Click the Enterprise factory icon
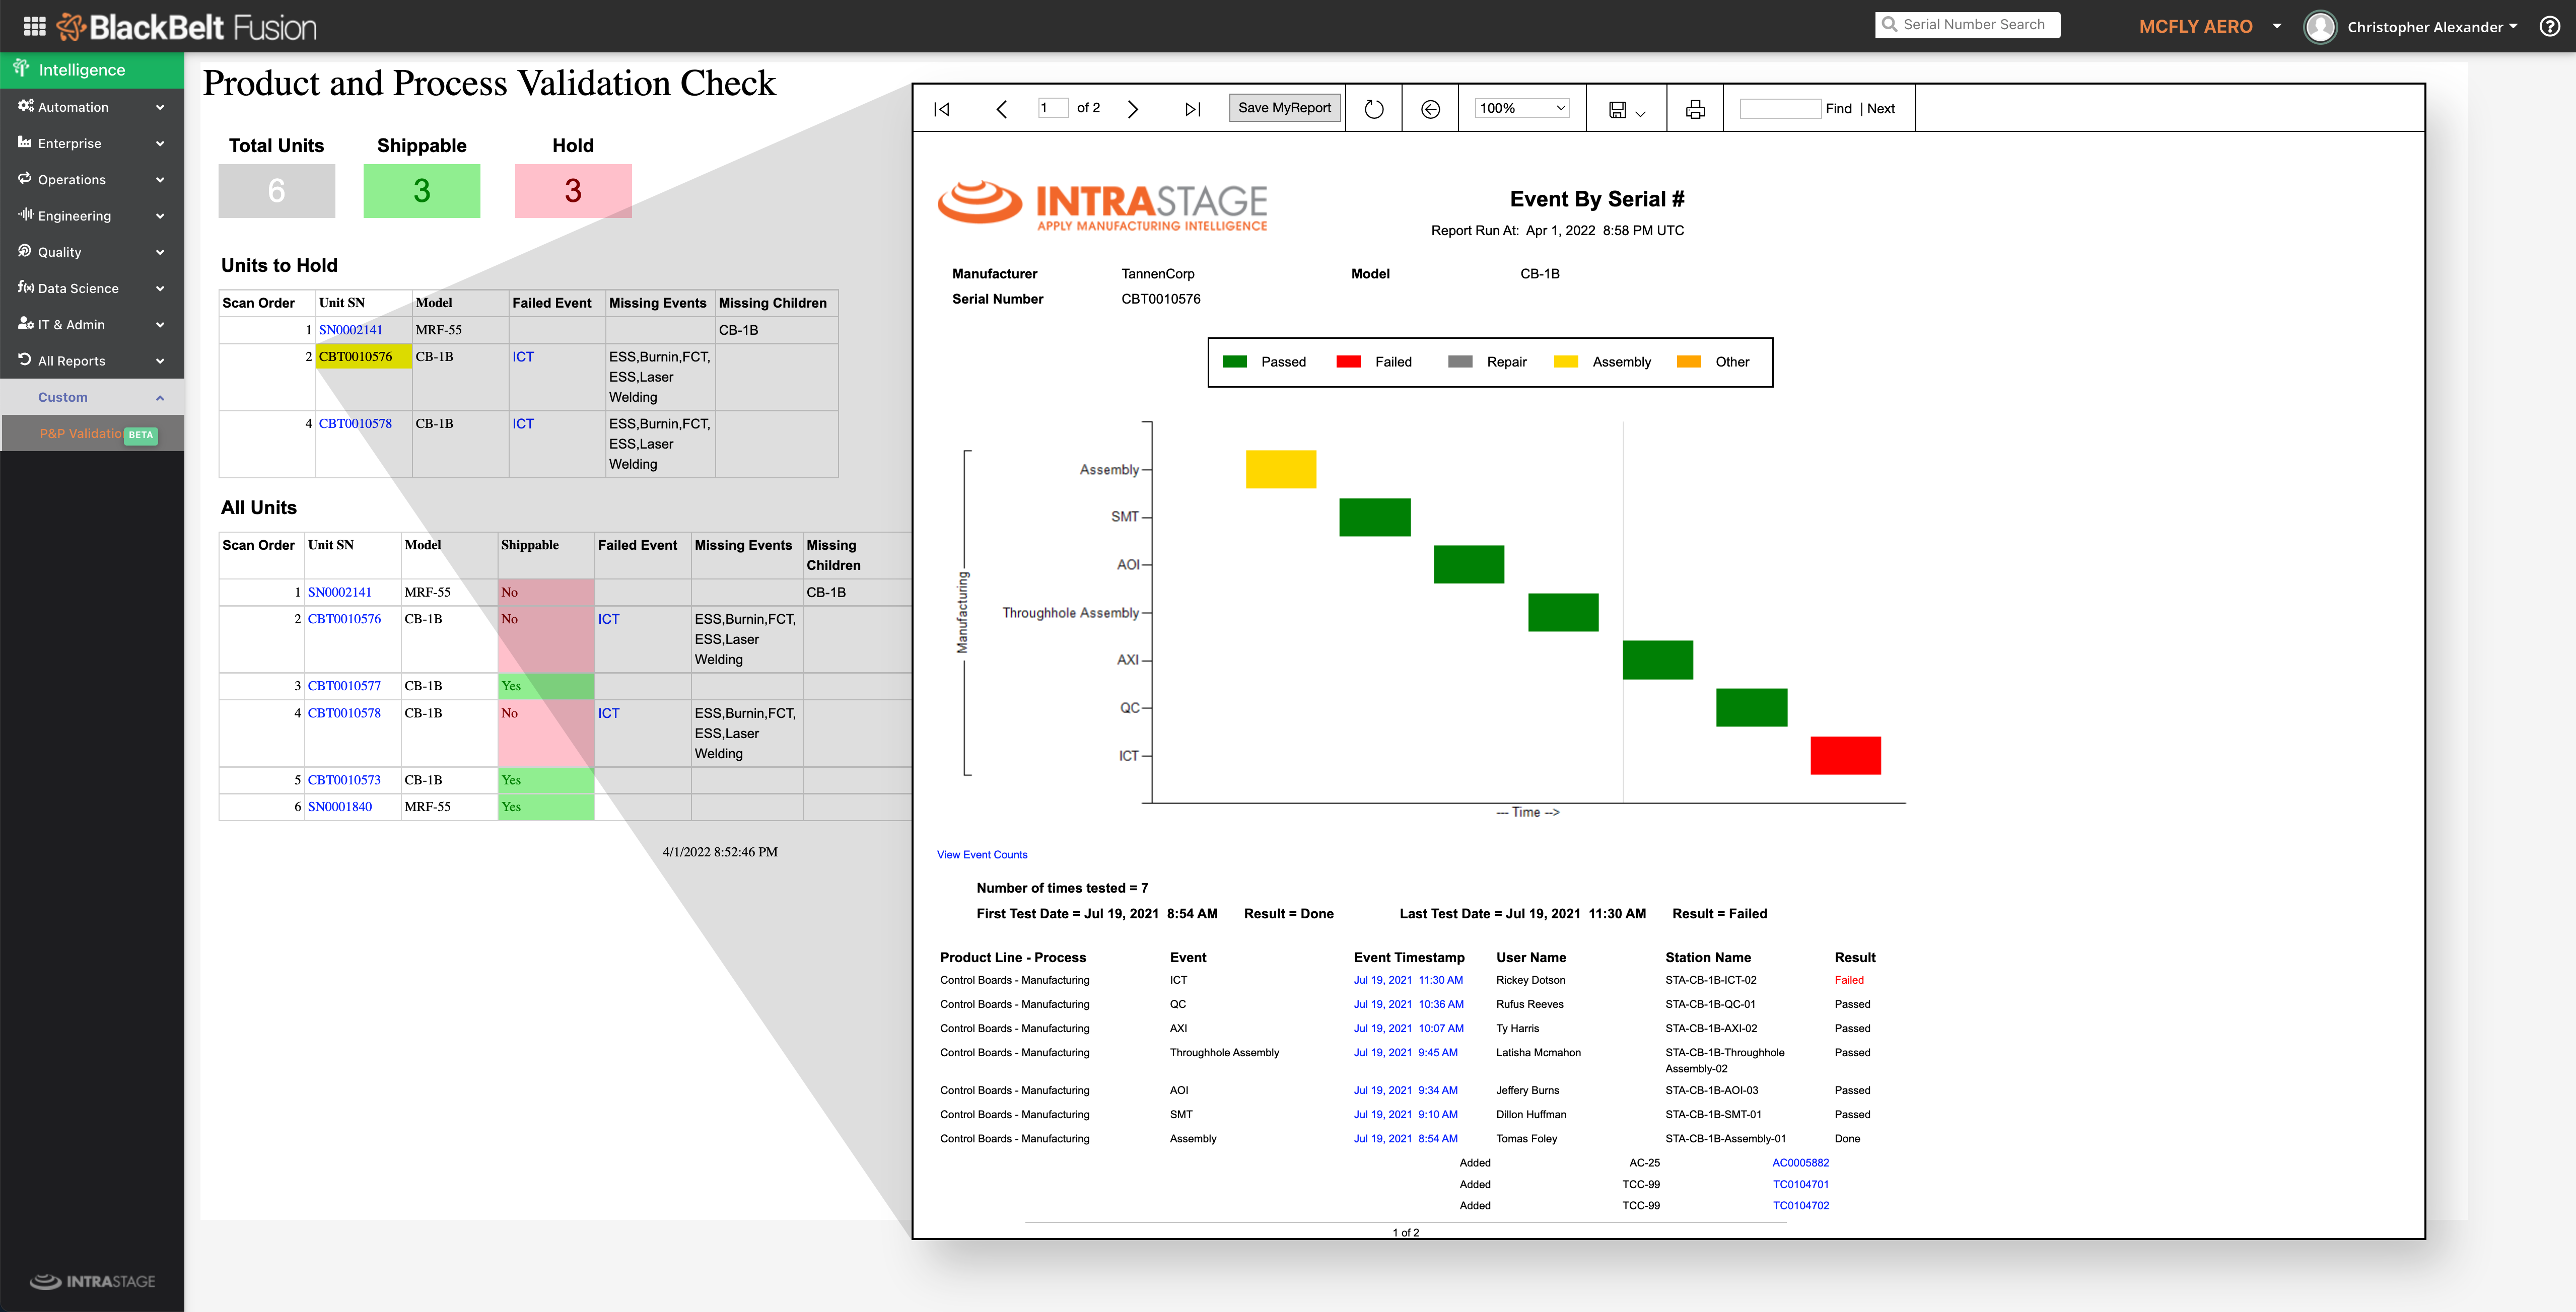Image resolution: width=2576 pixels, height=1312 pixels. 25,142
